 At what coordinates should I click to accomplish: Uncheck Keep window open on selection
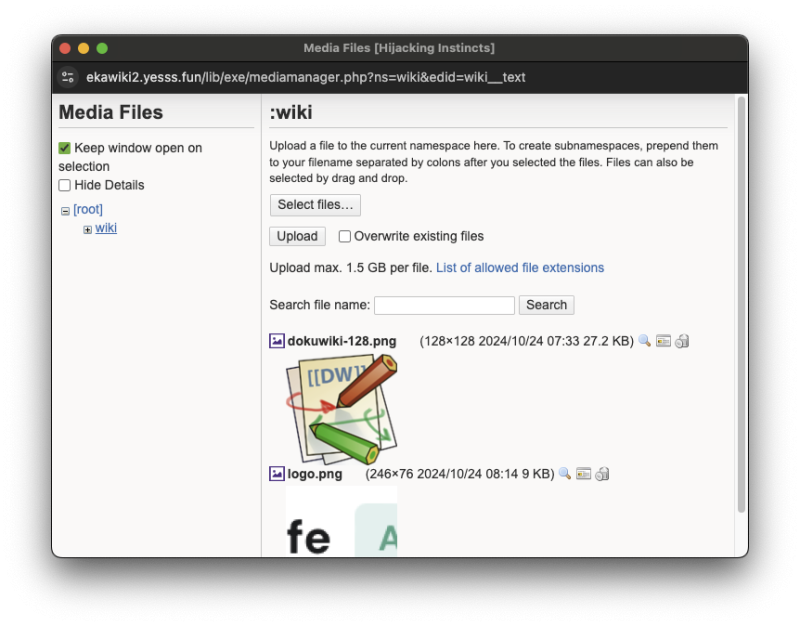[x=65, y=148]
